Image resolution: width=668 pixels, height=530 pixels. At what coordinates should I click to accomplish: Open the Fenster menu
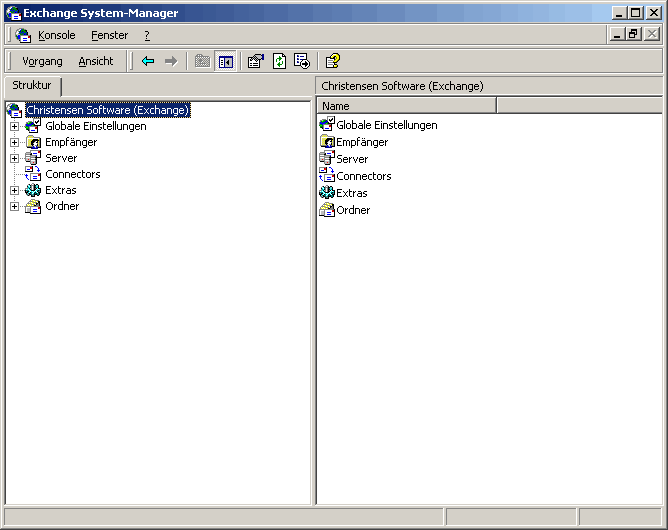109,35
